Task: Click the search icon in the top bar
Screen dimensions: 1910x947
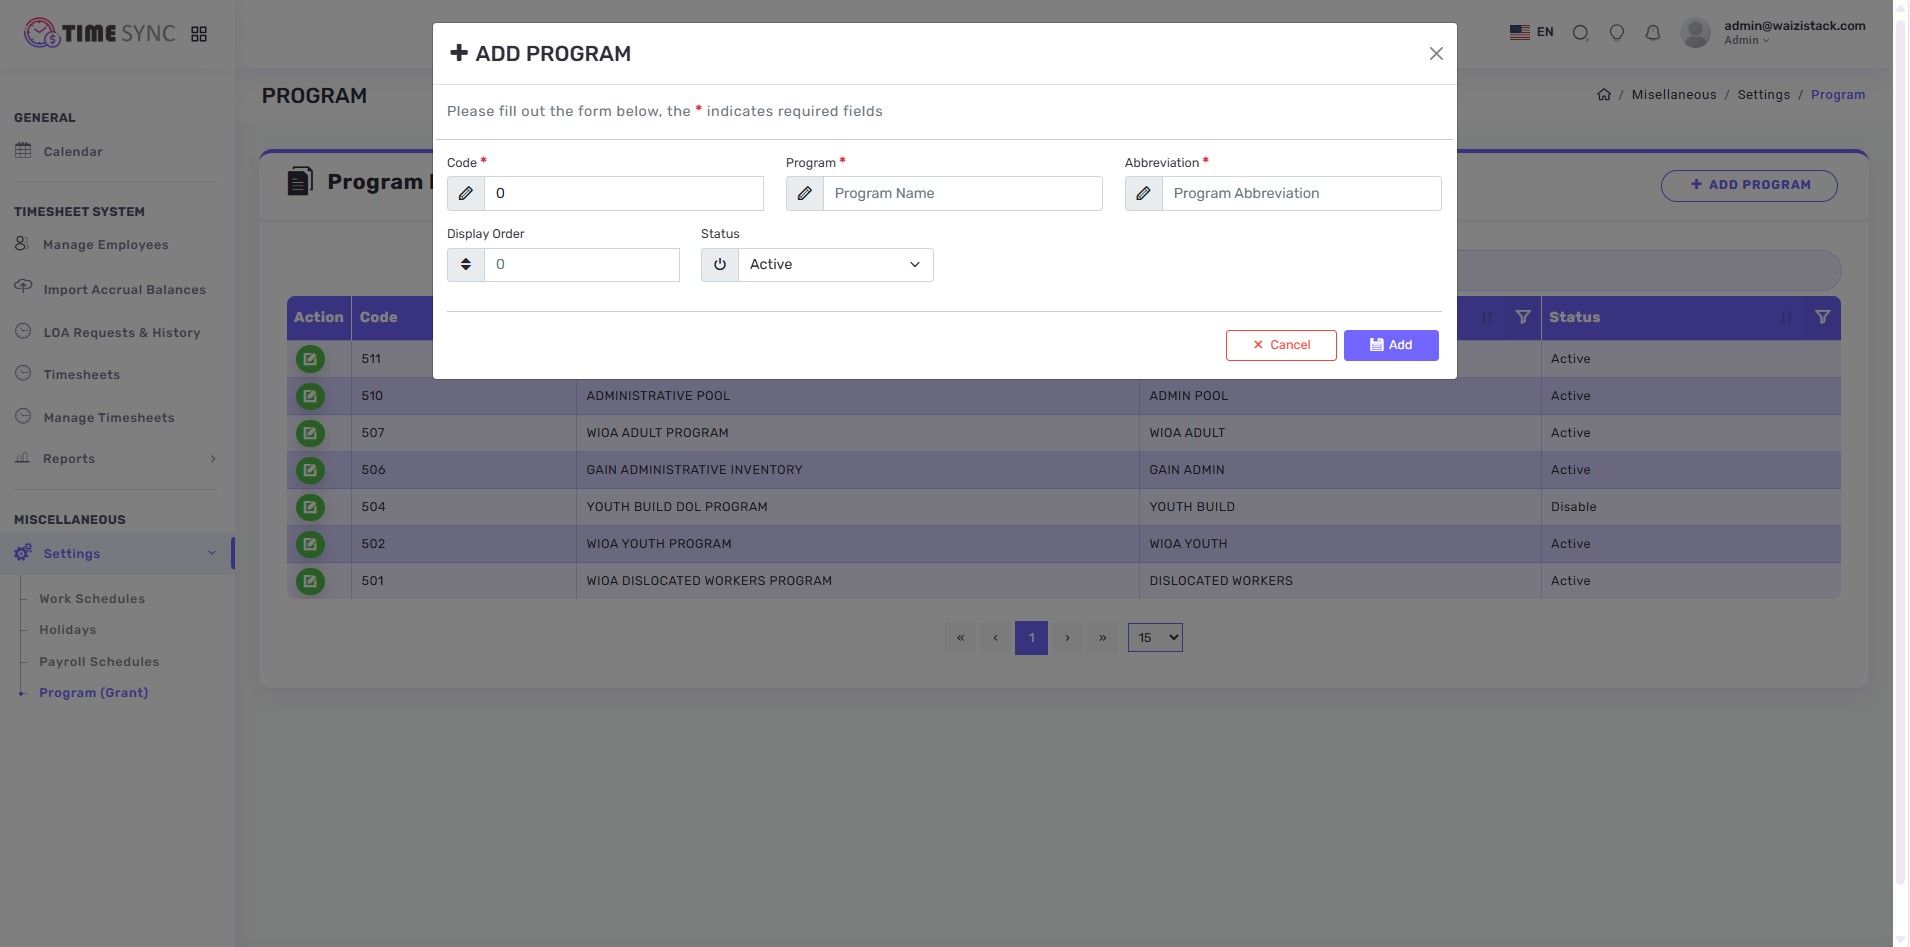Action: (1580, 33)
